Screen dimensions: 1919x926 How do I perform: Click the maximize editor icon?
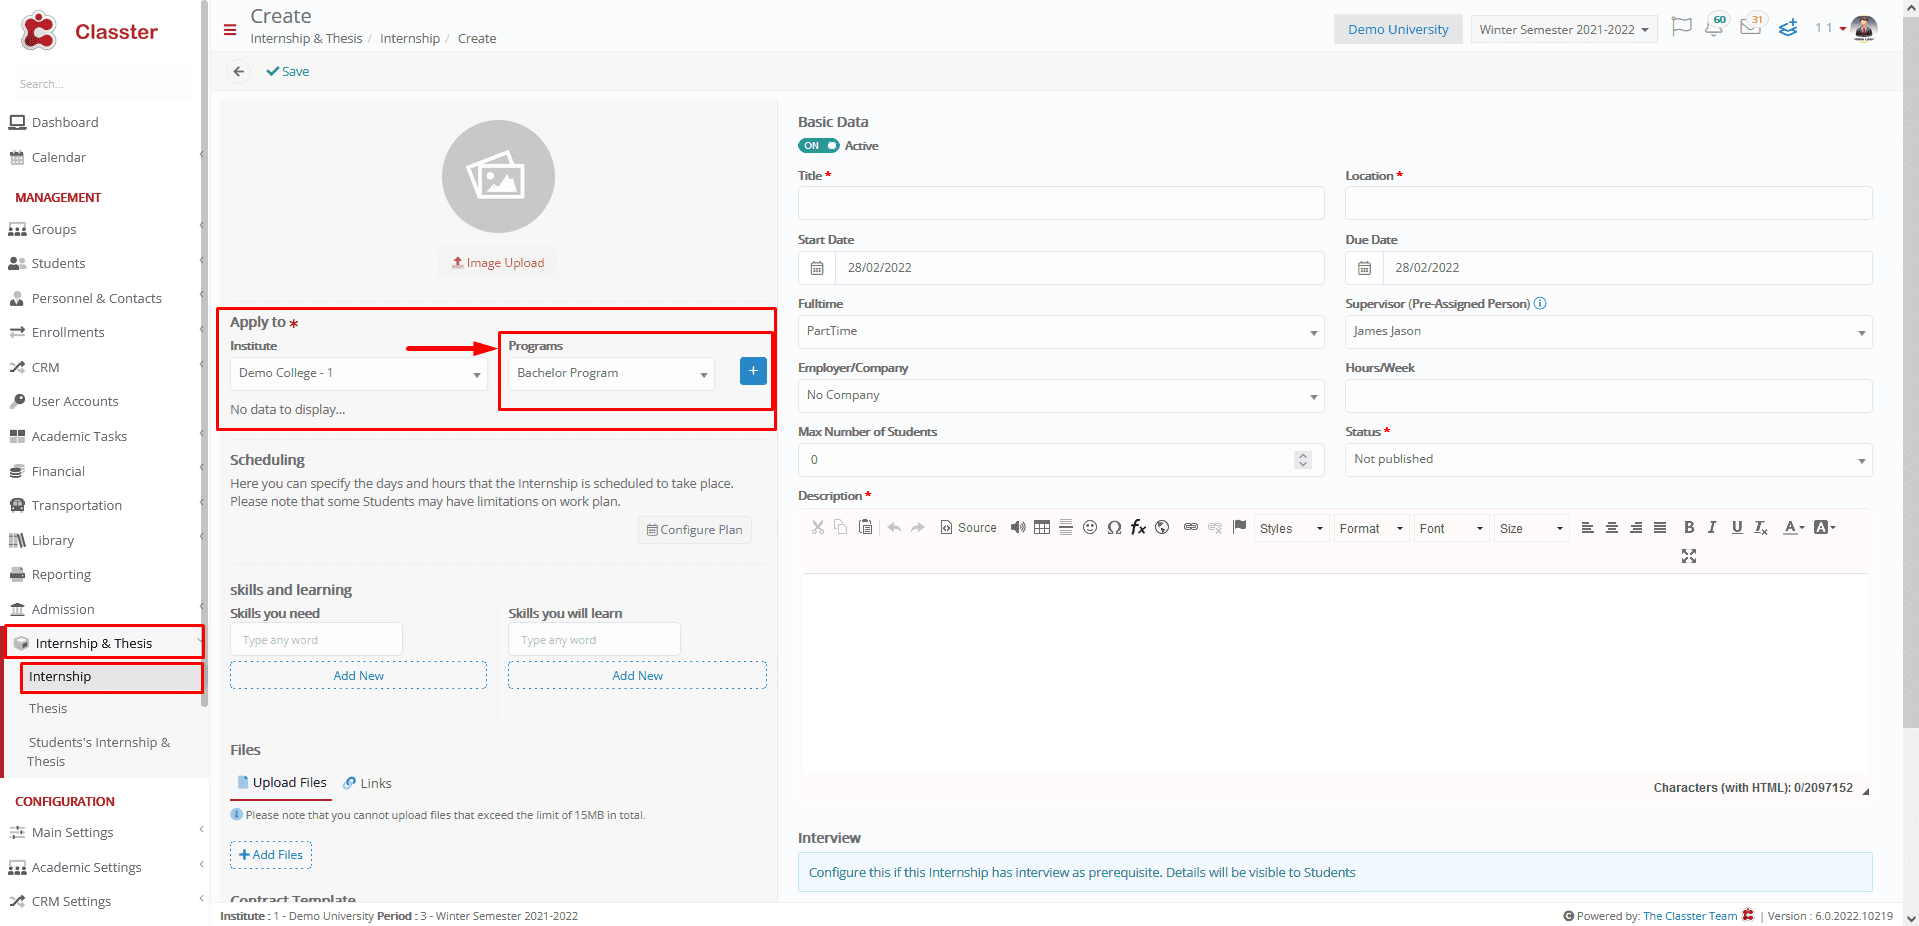1689,556
